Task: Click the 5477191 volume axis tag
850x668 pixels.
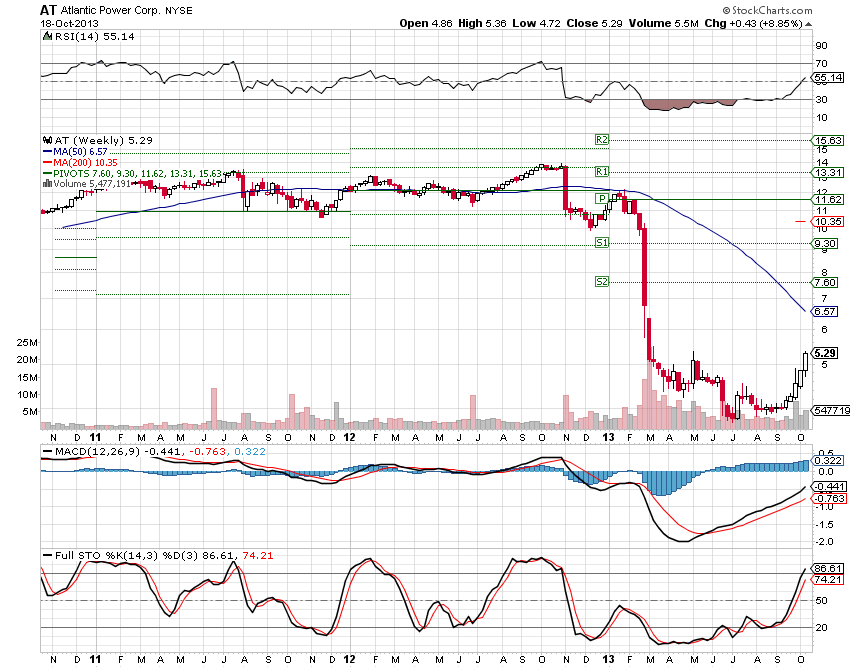Action: [x=832, y=410]
